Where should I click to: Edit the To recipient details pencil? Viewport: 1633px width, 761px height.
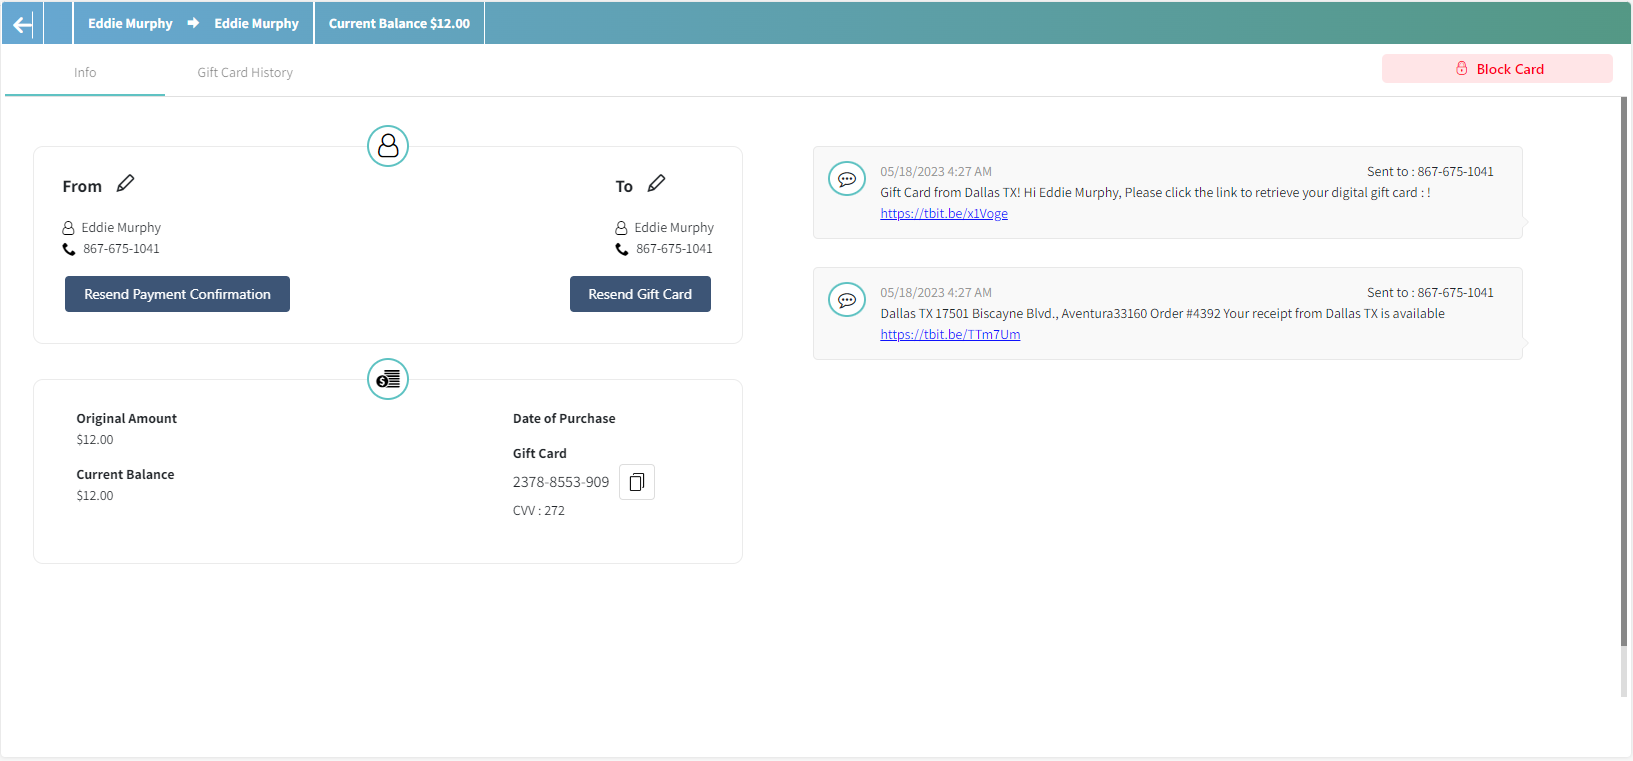click(x=656, y=184)
